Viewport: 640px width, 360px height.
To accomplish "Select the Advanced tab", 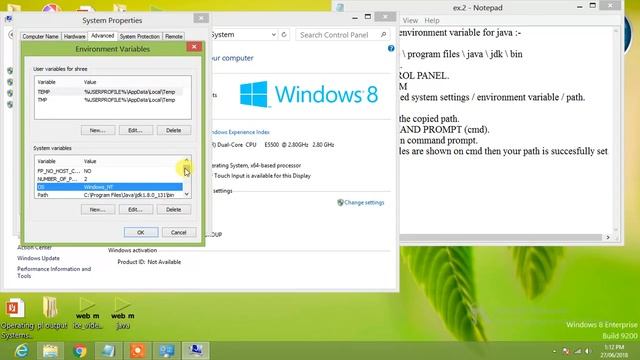I will pyautogui.click(x=102, y=36).
